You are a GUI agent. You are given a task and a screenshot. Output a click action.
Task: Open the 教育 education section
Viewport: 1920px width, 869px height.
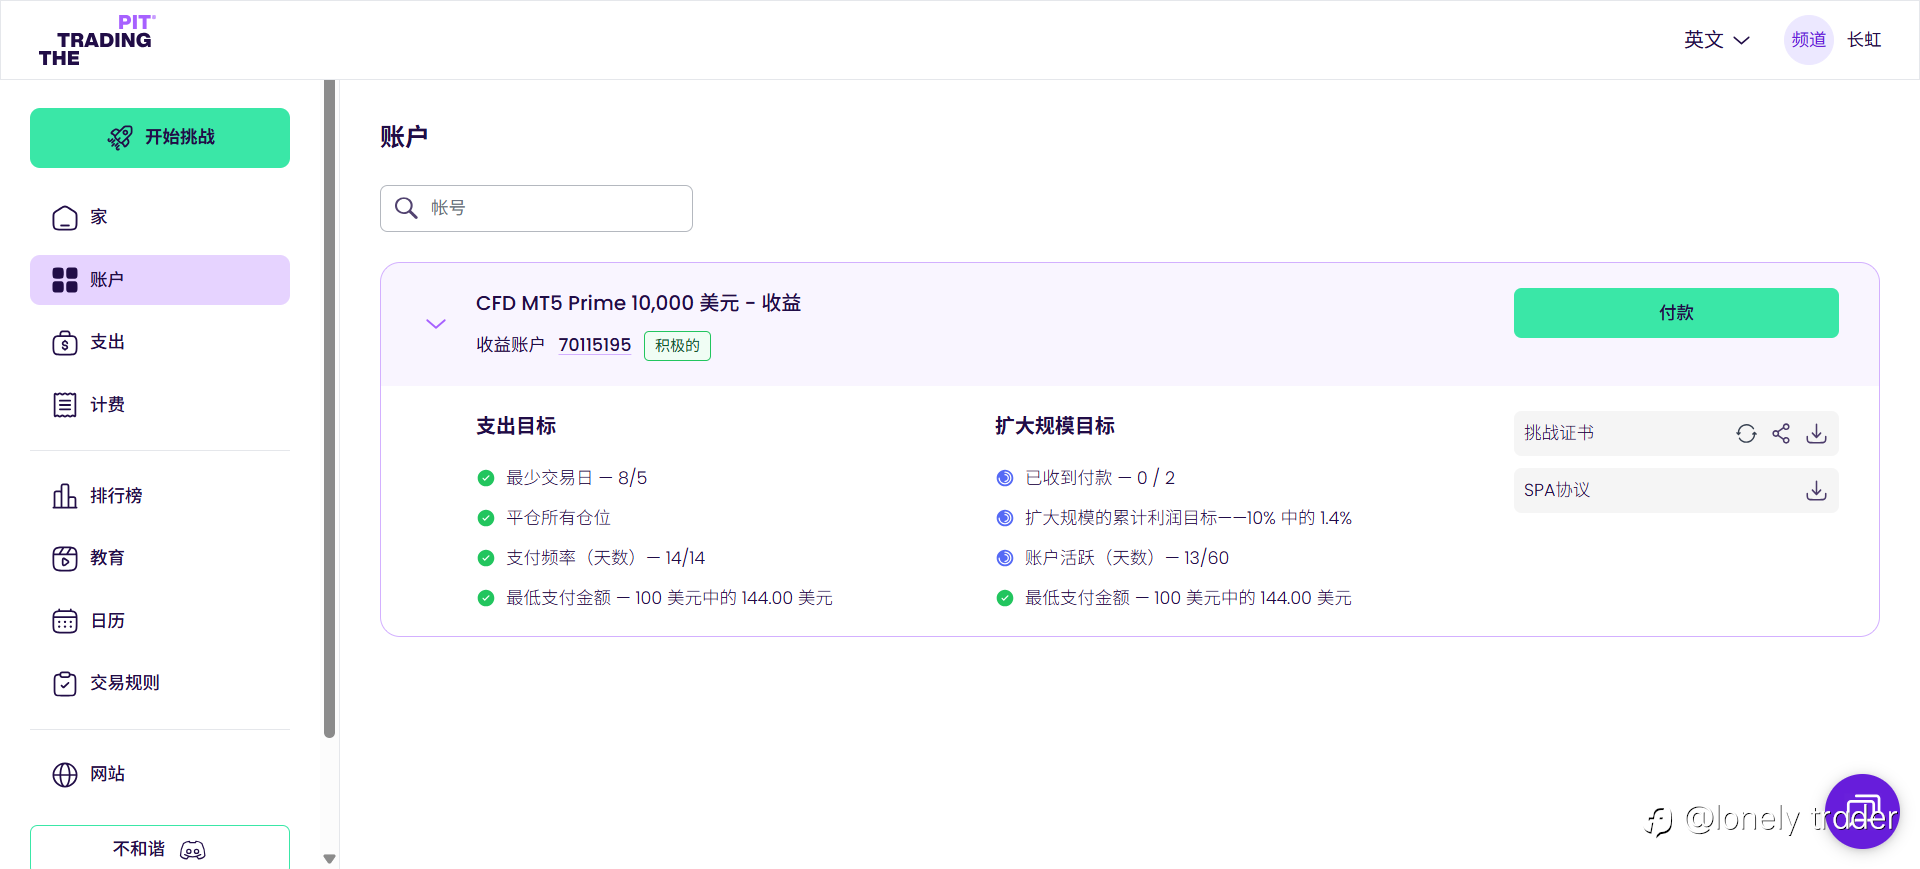(160, 558)
